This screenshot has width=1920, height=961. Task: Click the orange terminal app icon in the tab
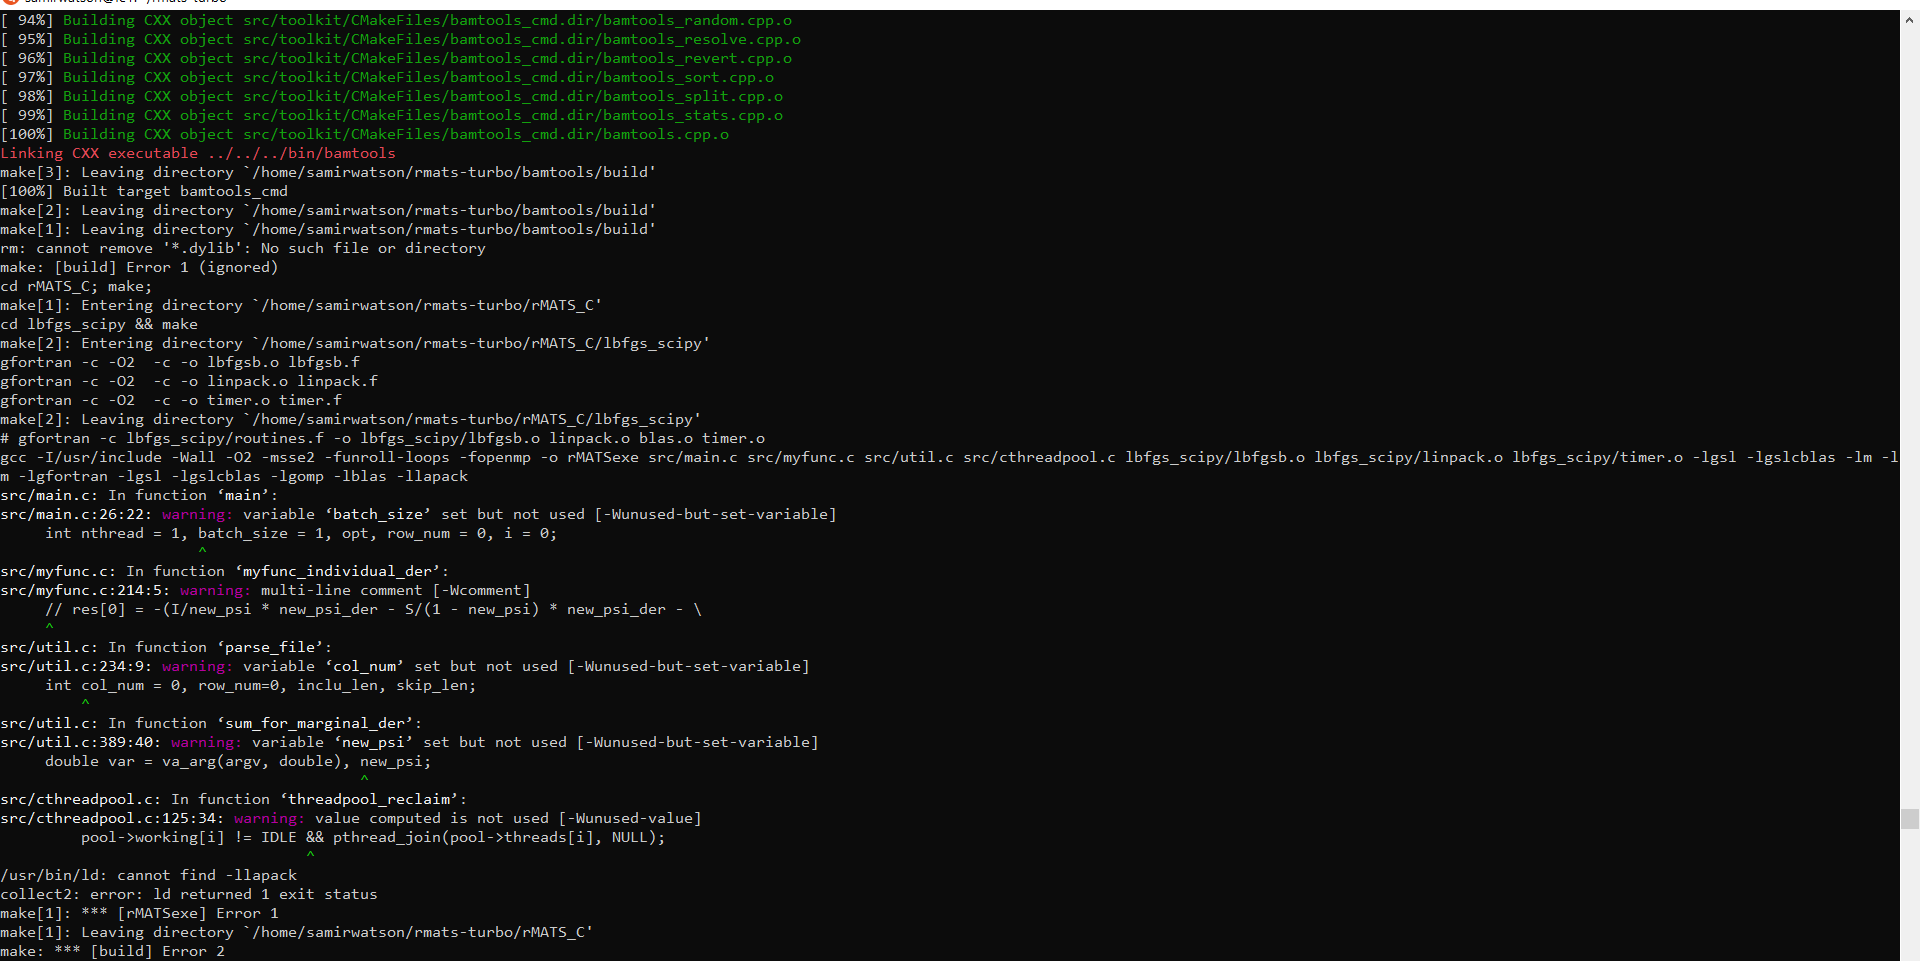pyautogui.click(x=10, y=3)
